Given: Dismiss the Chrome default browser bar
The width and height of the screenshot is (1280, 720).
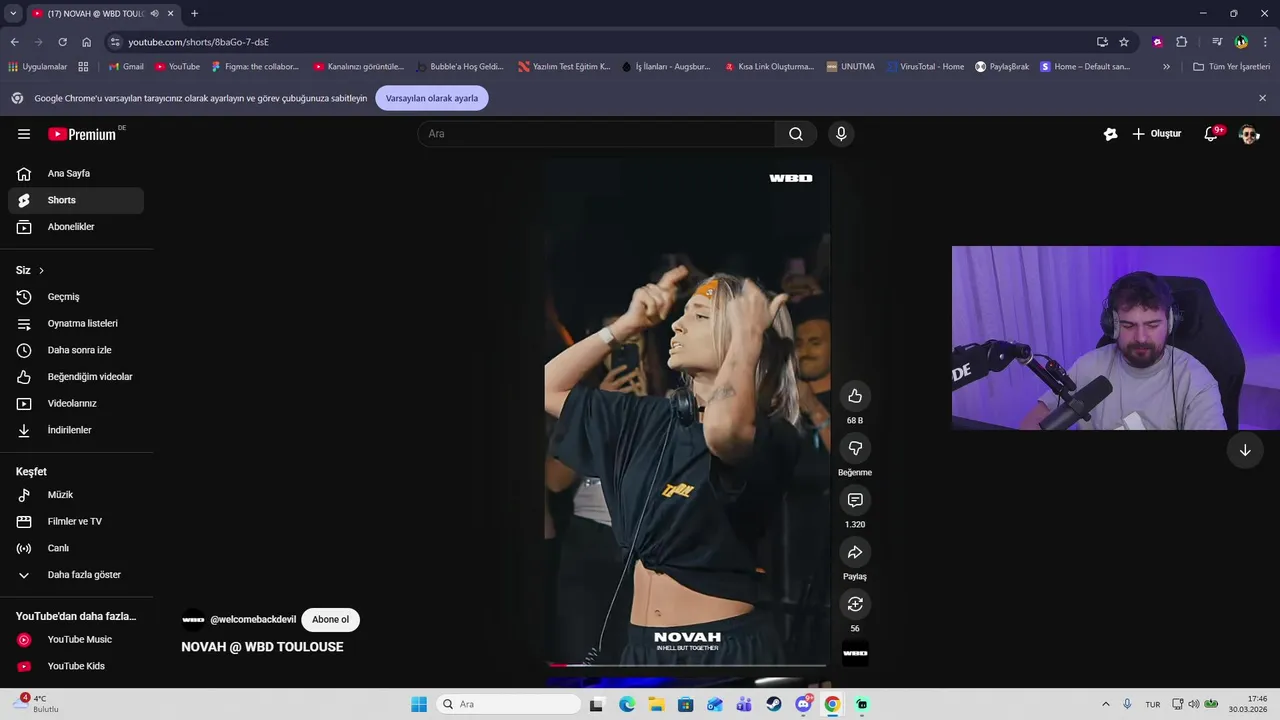Looking at the screenshot, I should click(1262, 98).
